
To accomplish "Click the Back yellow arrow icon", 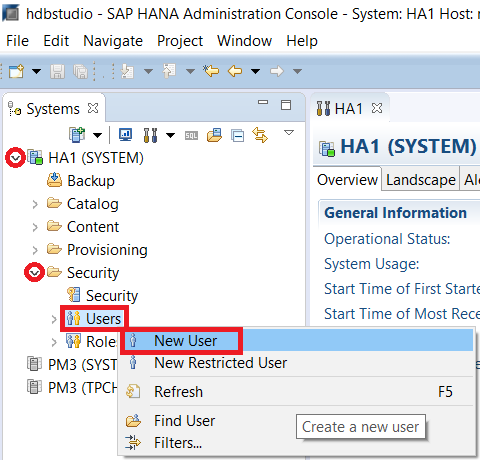I will pyautogui.click(x=235, y=71).
